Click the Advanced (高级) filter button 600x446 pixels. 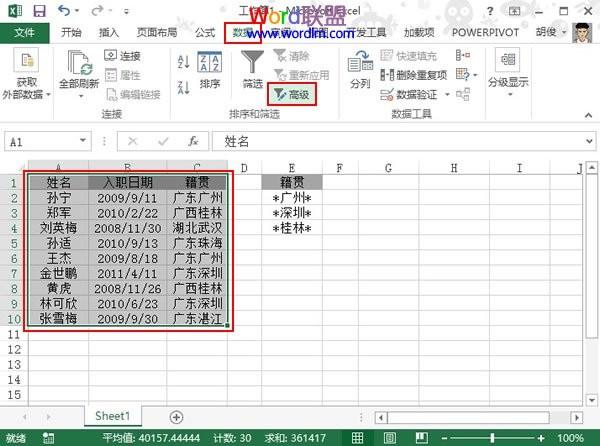pos(292,94)
